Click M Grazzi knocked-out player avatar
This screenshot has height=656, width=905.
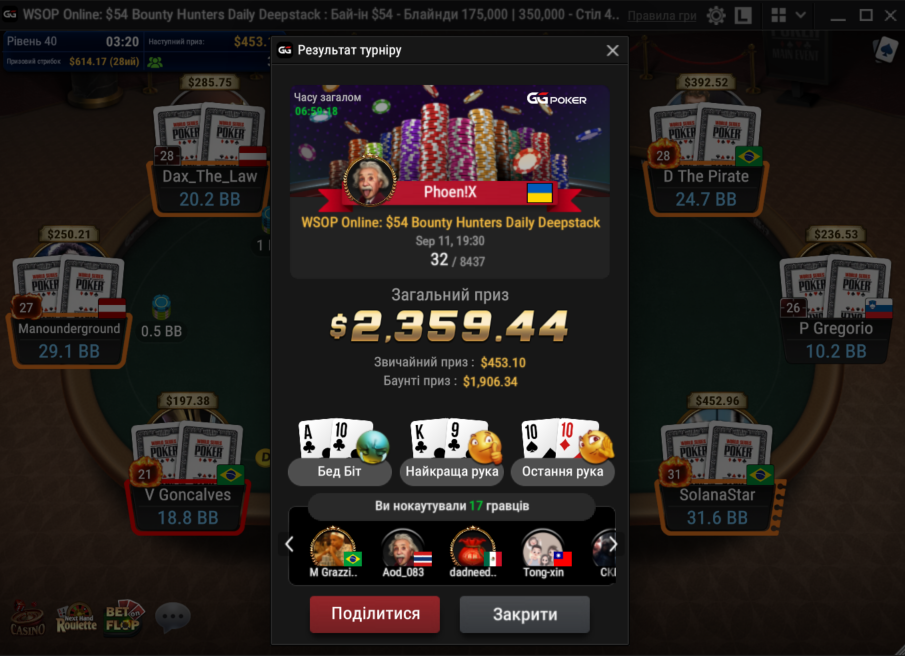pos(333,547)
